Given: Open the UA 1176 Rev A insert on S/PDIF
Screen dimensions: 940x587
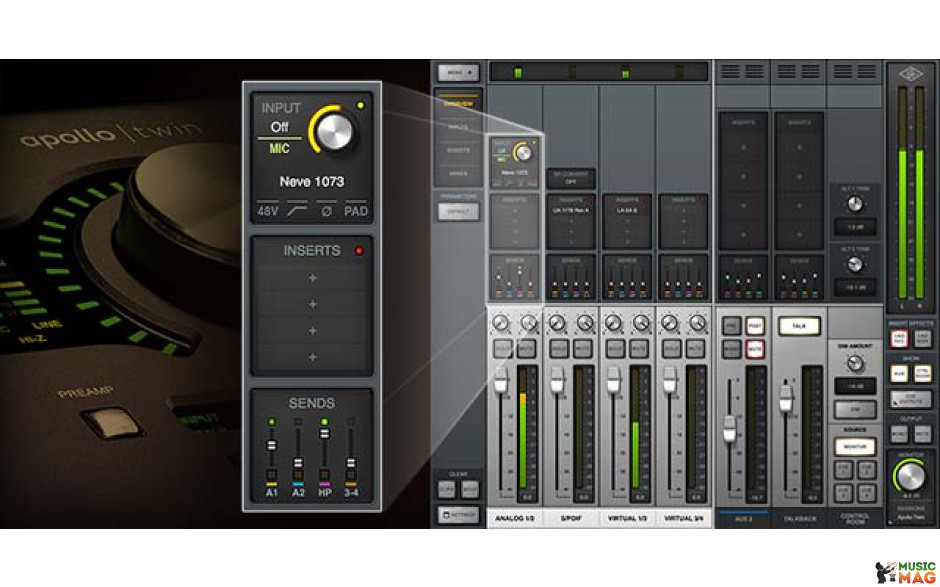Looking at the screenshot, I should tap(570, 210).
